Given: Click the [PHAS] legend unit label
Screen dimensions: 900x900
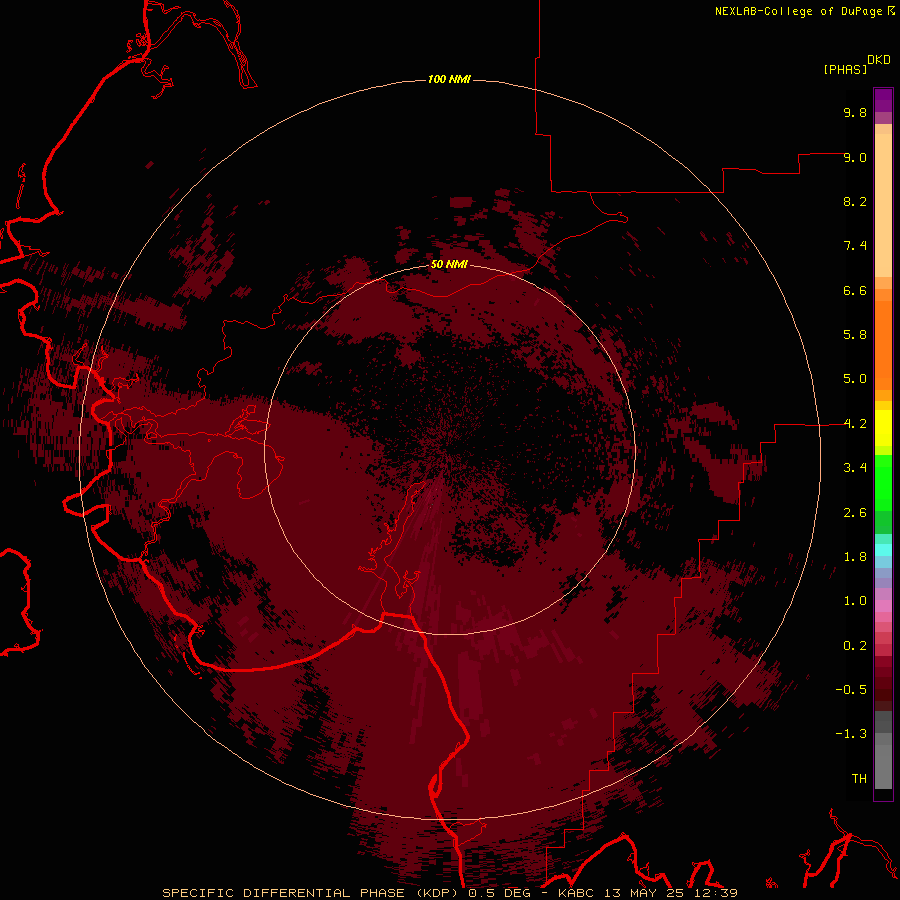Looking at the screenshot, I should (845, 70).
